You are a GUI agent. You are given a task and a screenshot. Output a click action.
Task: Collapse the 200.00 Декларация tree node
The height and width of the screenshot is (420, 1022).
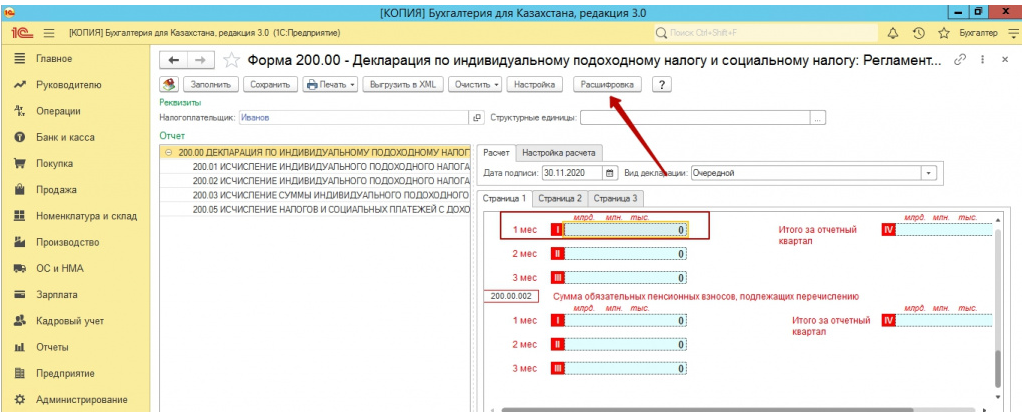168,154
